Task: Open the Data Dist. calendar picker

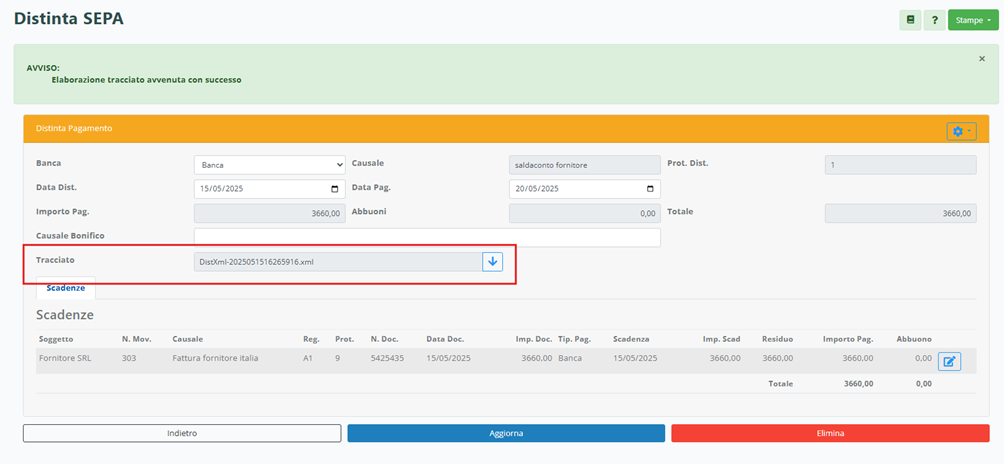Action: pos(334,189)
